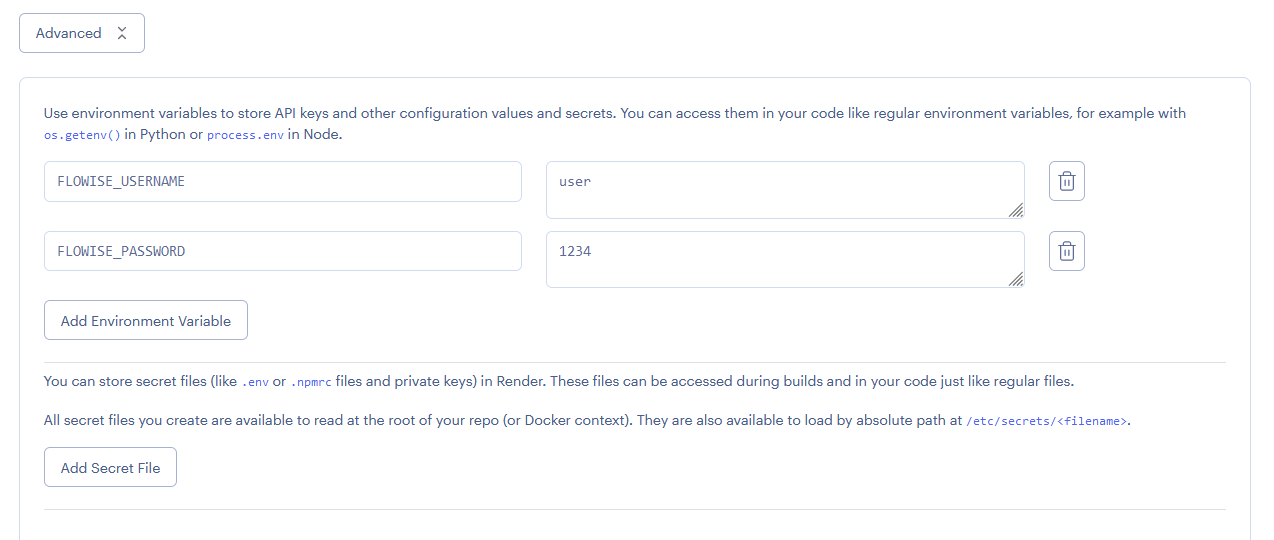This screenshot has height=540, width=1274.
Task: Click the /etc/secrets/<filename> path text
Action: pos(1046,422)
